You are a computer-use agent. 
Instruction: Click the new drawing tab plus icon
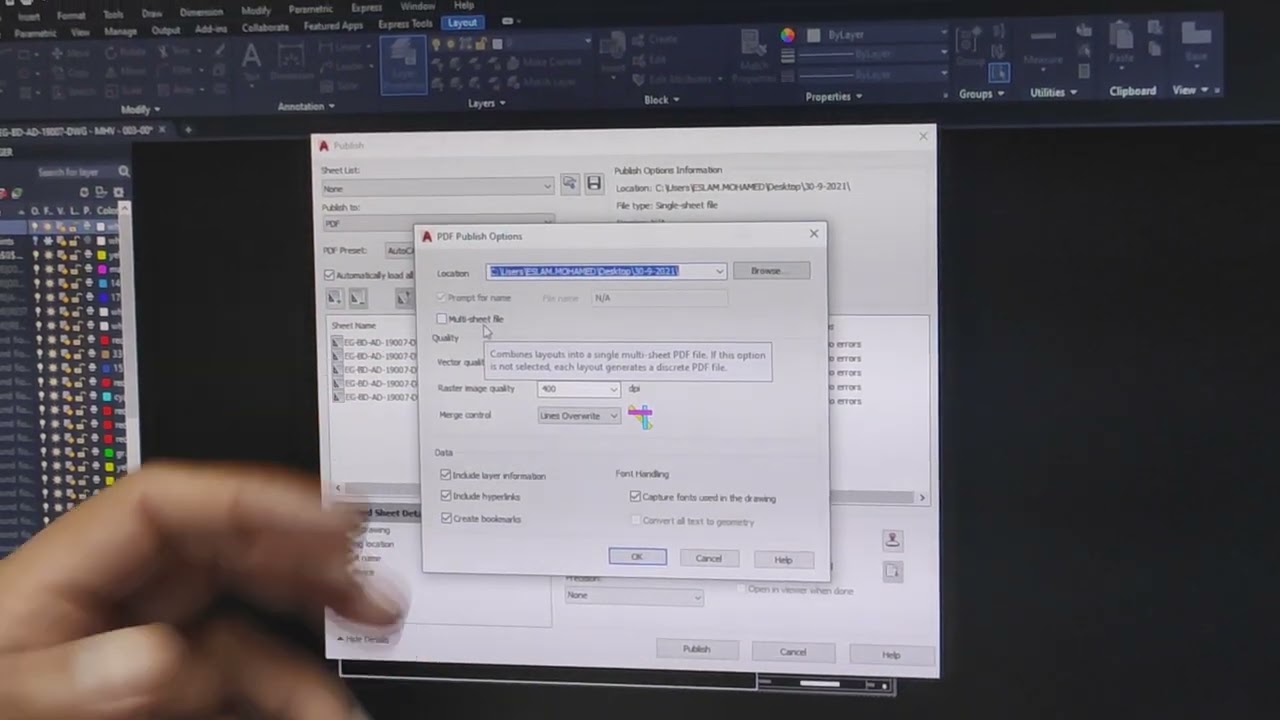click(x=187, y=129)
